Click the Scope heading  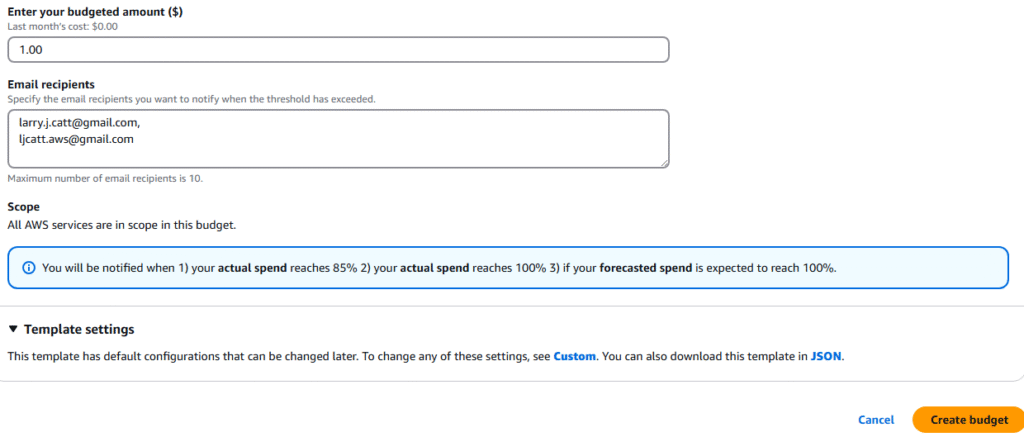pyautogui.click(x=24, y=206)
